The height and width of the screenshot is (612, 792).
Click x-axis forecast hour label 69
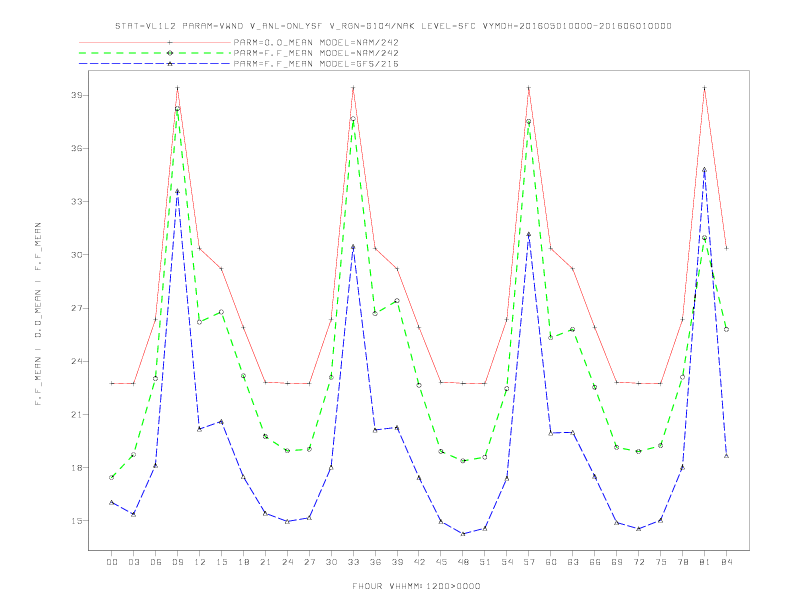pyautogui.click(x=616, y=562)
